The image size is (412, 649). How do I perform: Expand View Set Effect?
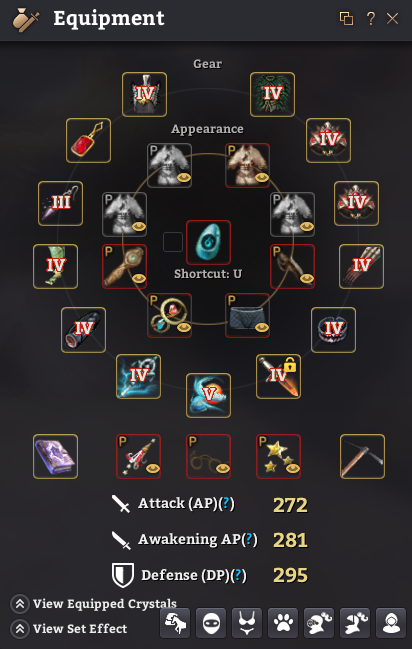point(69,629)
